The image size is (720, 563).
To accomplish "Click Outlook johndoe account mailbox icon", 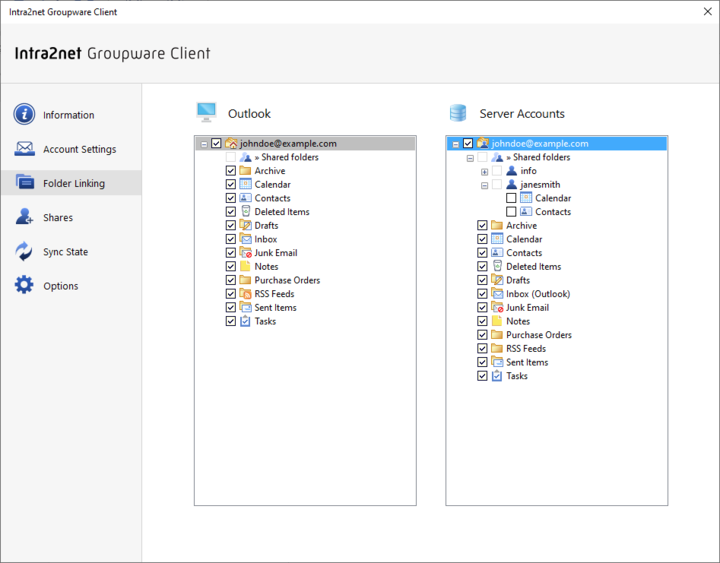I will click(231, 143).
